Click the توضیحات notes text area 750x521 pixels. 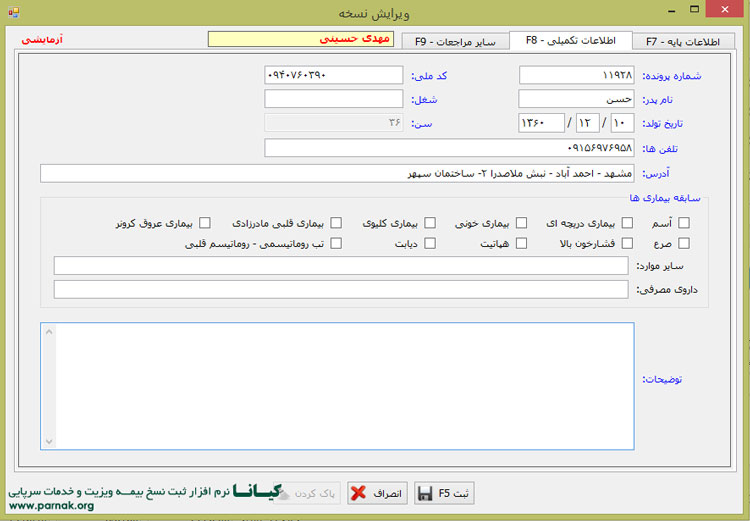[x=337, y=385]
